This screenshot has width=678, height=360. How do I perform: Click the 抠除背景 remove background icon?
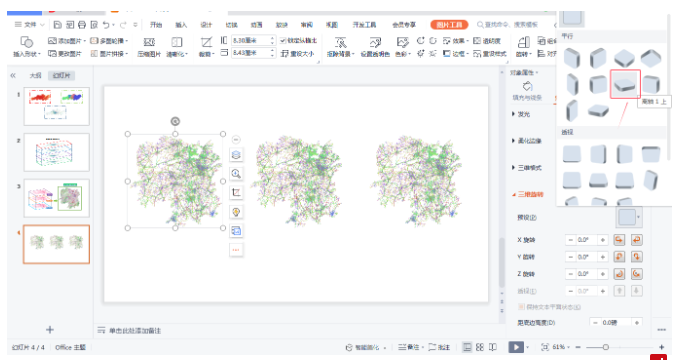point(340,47)
